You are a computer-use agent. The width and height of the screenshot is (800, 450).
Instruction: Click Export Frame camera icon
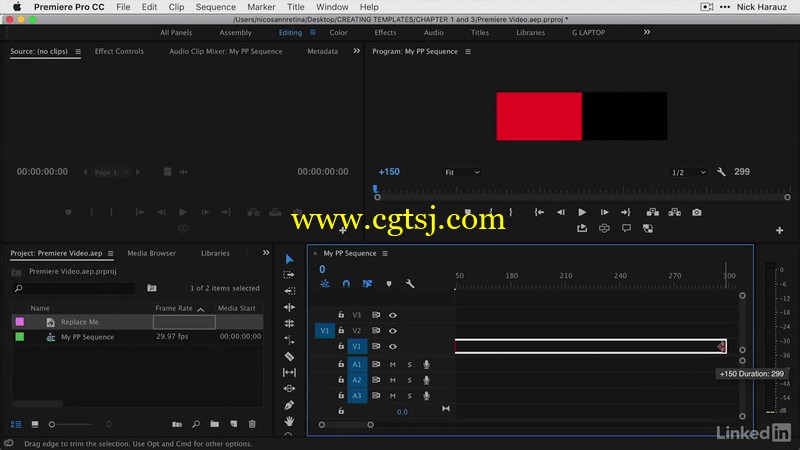point(696,212)
